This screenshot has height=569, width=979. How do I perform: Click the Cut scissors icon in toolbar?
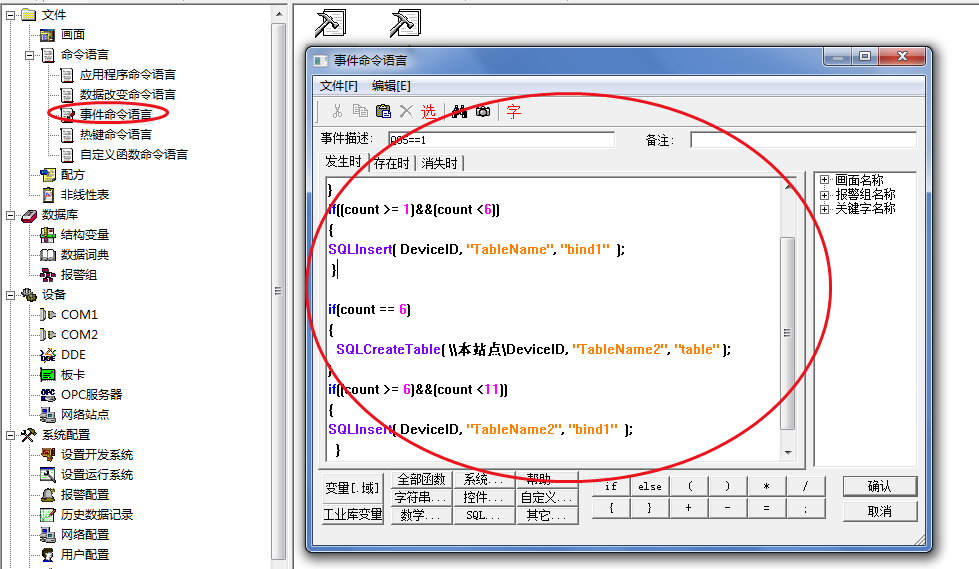pyautogui.click(x=337, y=111)
